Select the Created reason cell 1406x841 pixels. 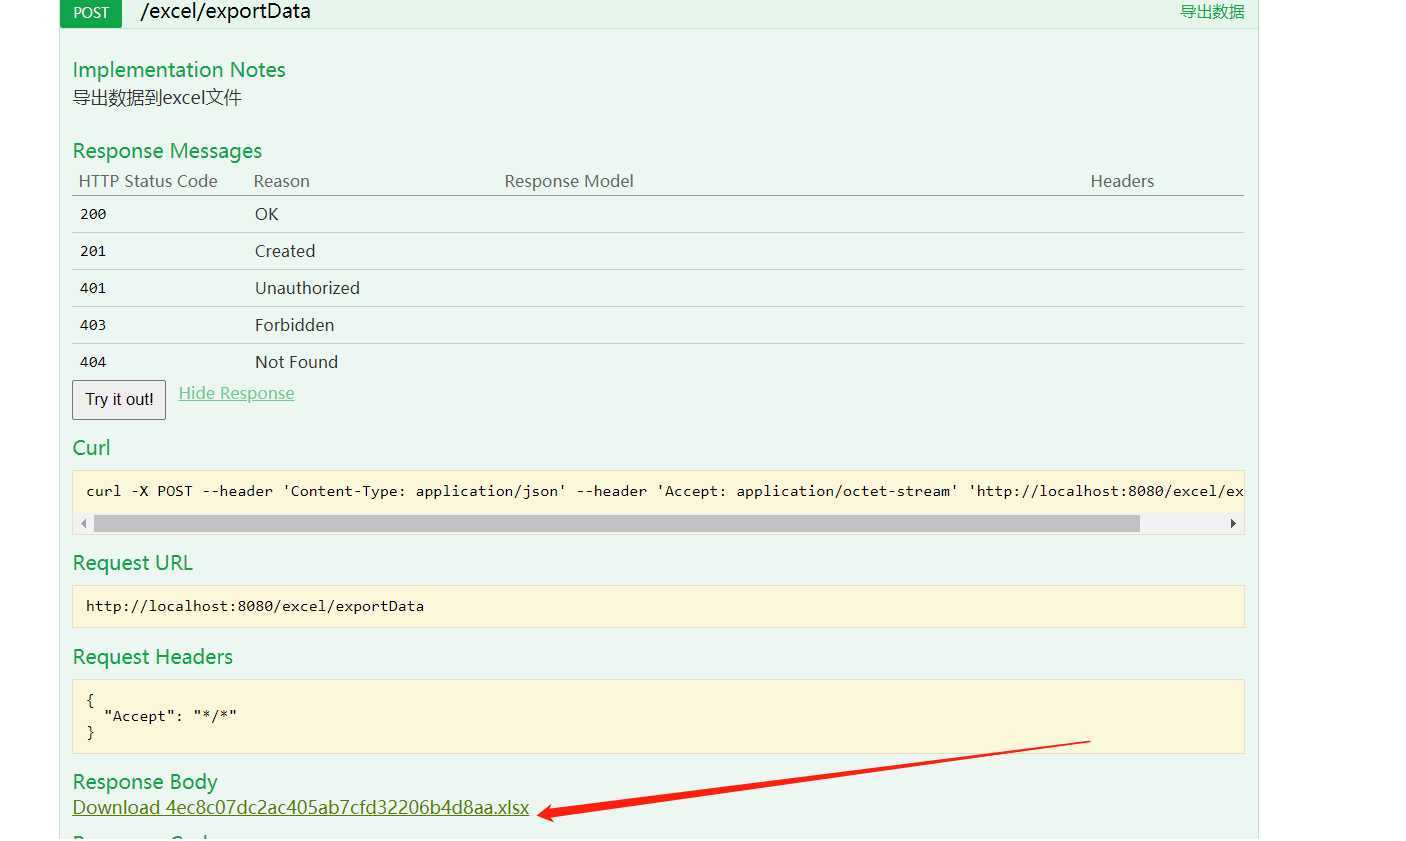click(x=285, y=251)
